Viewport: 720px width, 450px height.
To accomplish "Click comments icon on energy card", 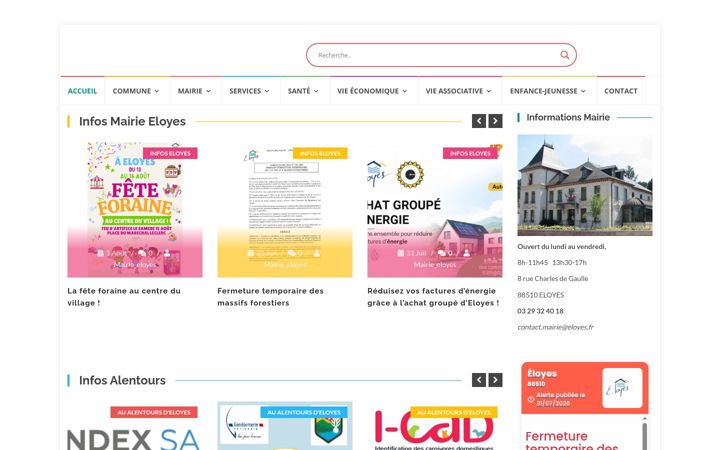I will coord(442,253).
